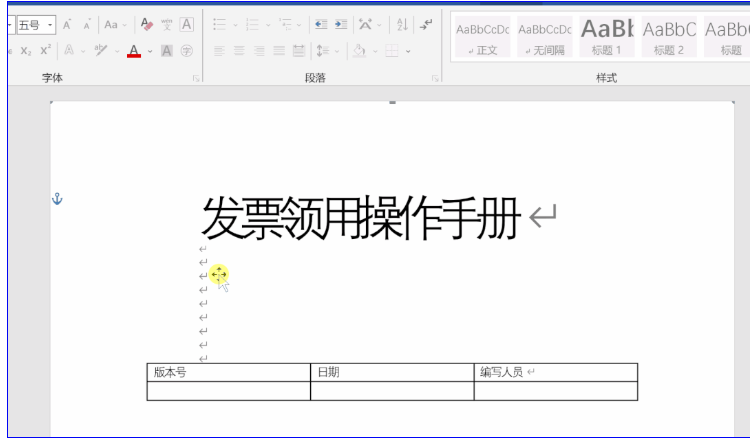Toggle show paragraph marks

point(426,24)
